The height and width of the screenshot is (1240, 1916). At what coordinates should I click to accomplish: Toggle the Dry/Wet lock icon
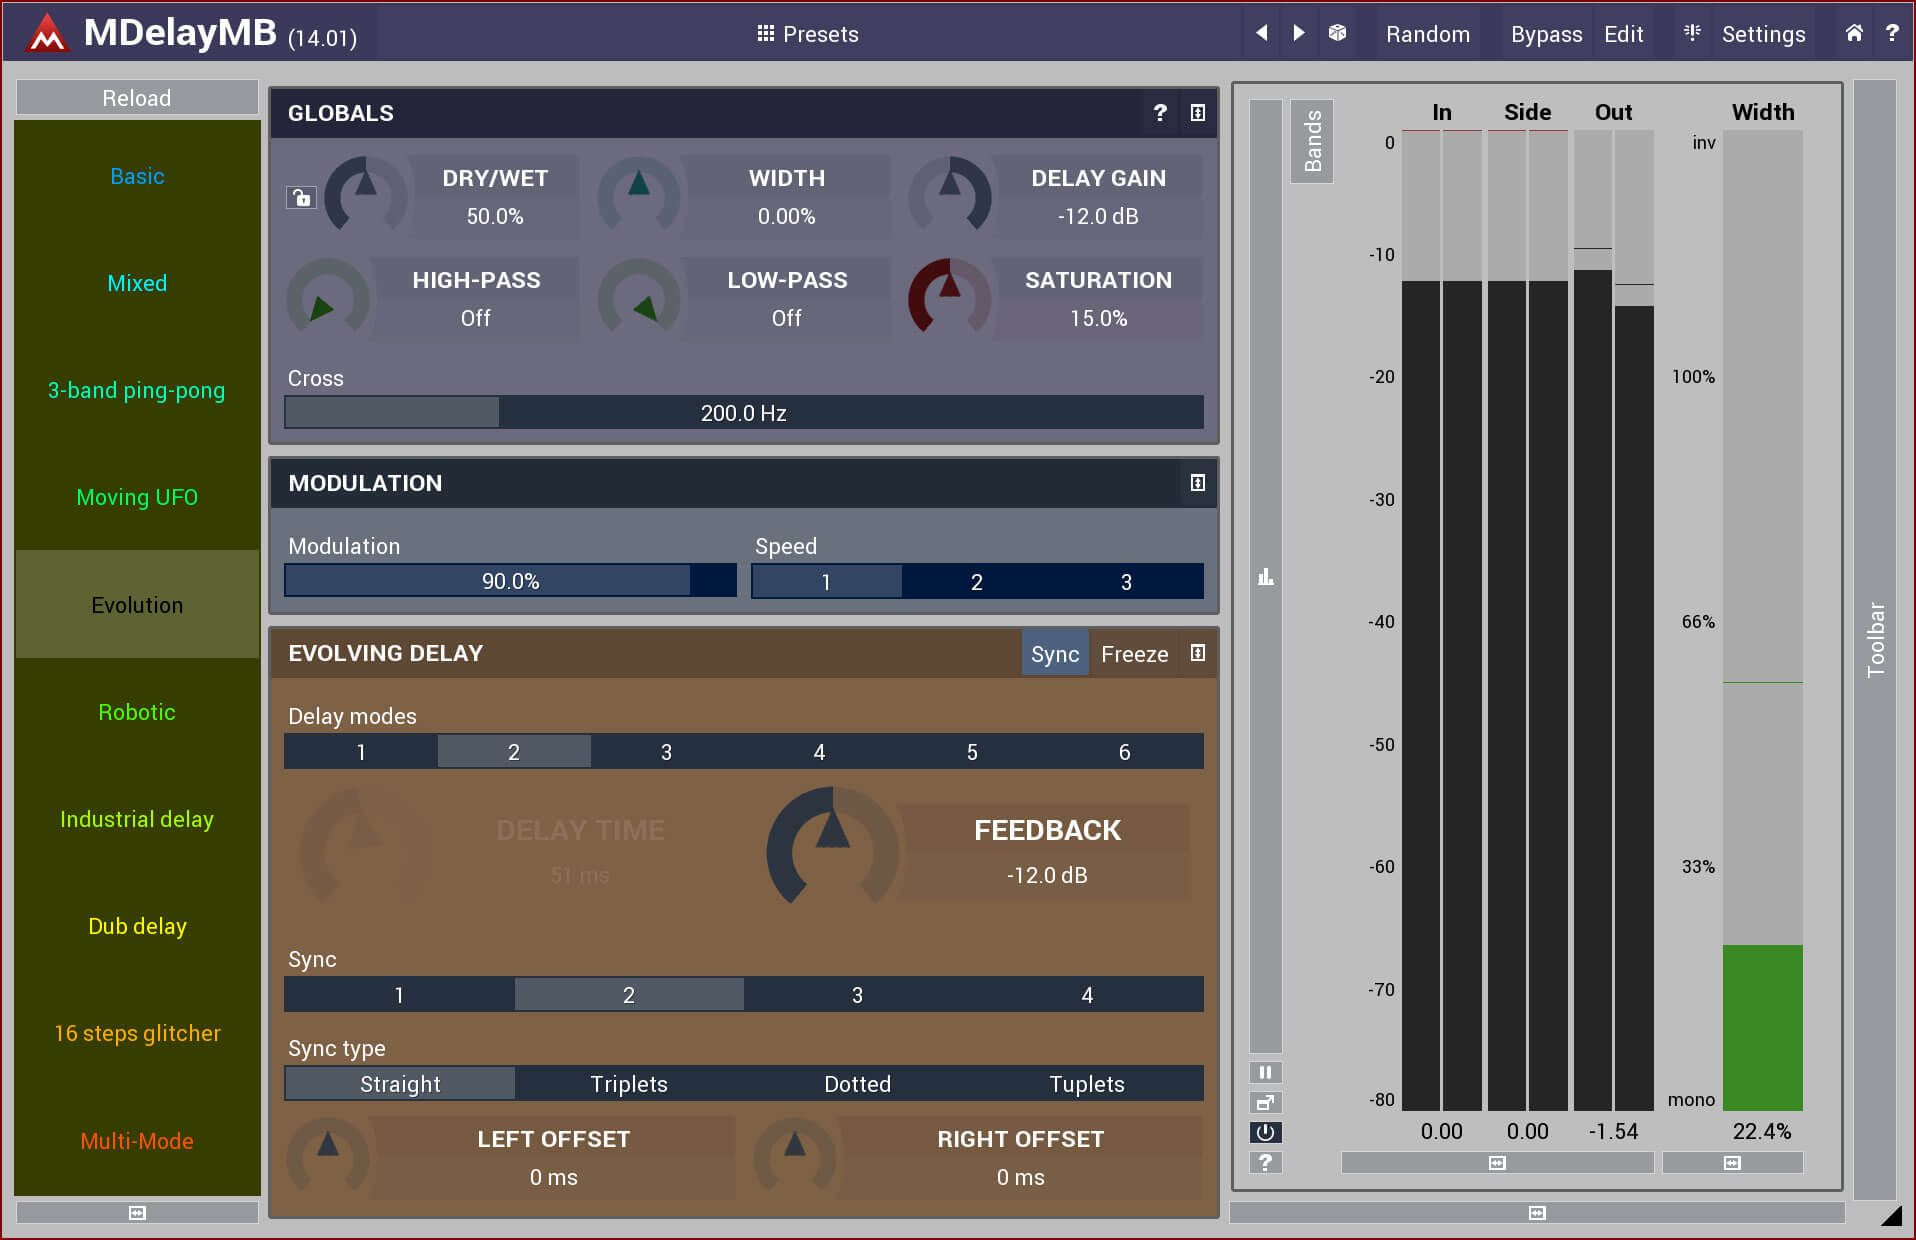301,197
